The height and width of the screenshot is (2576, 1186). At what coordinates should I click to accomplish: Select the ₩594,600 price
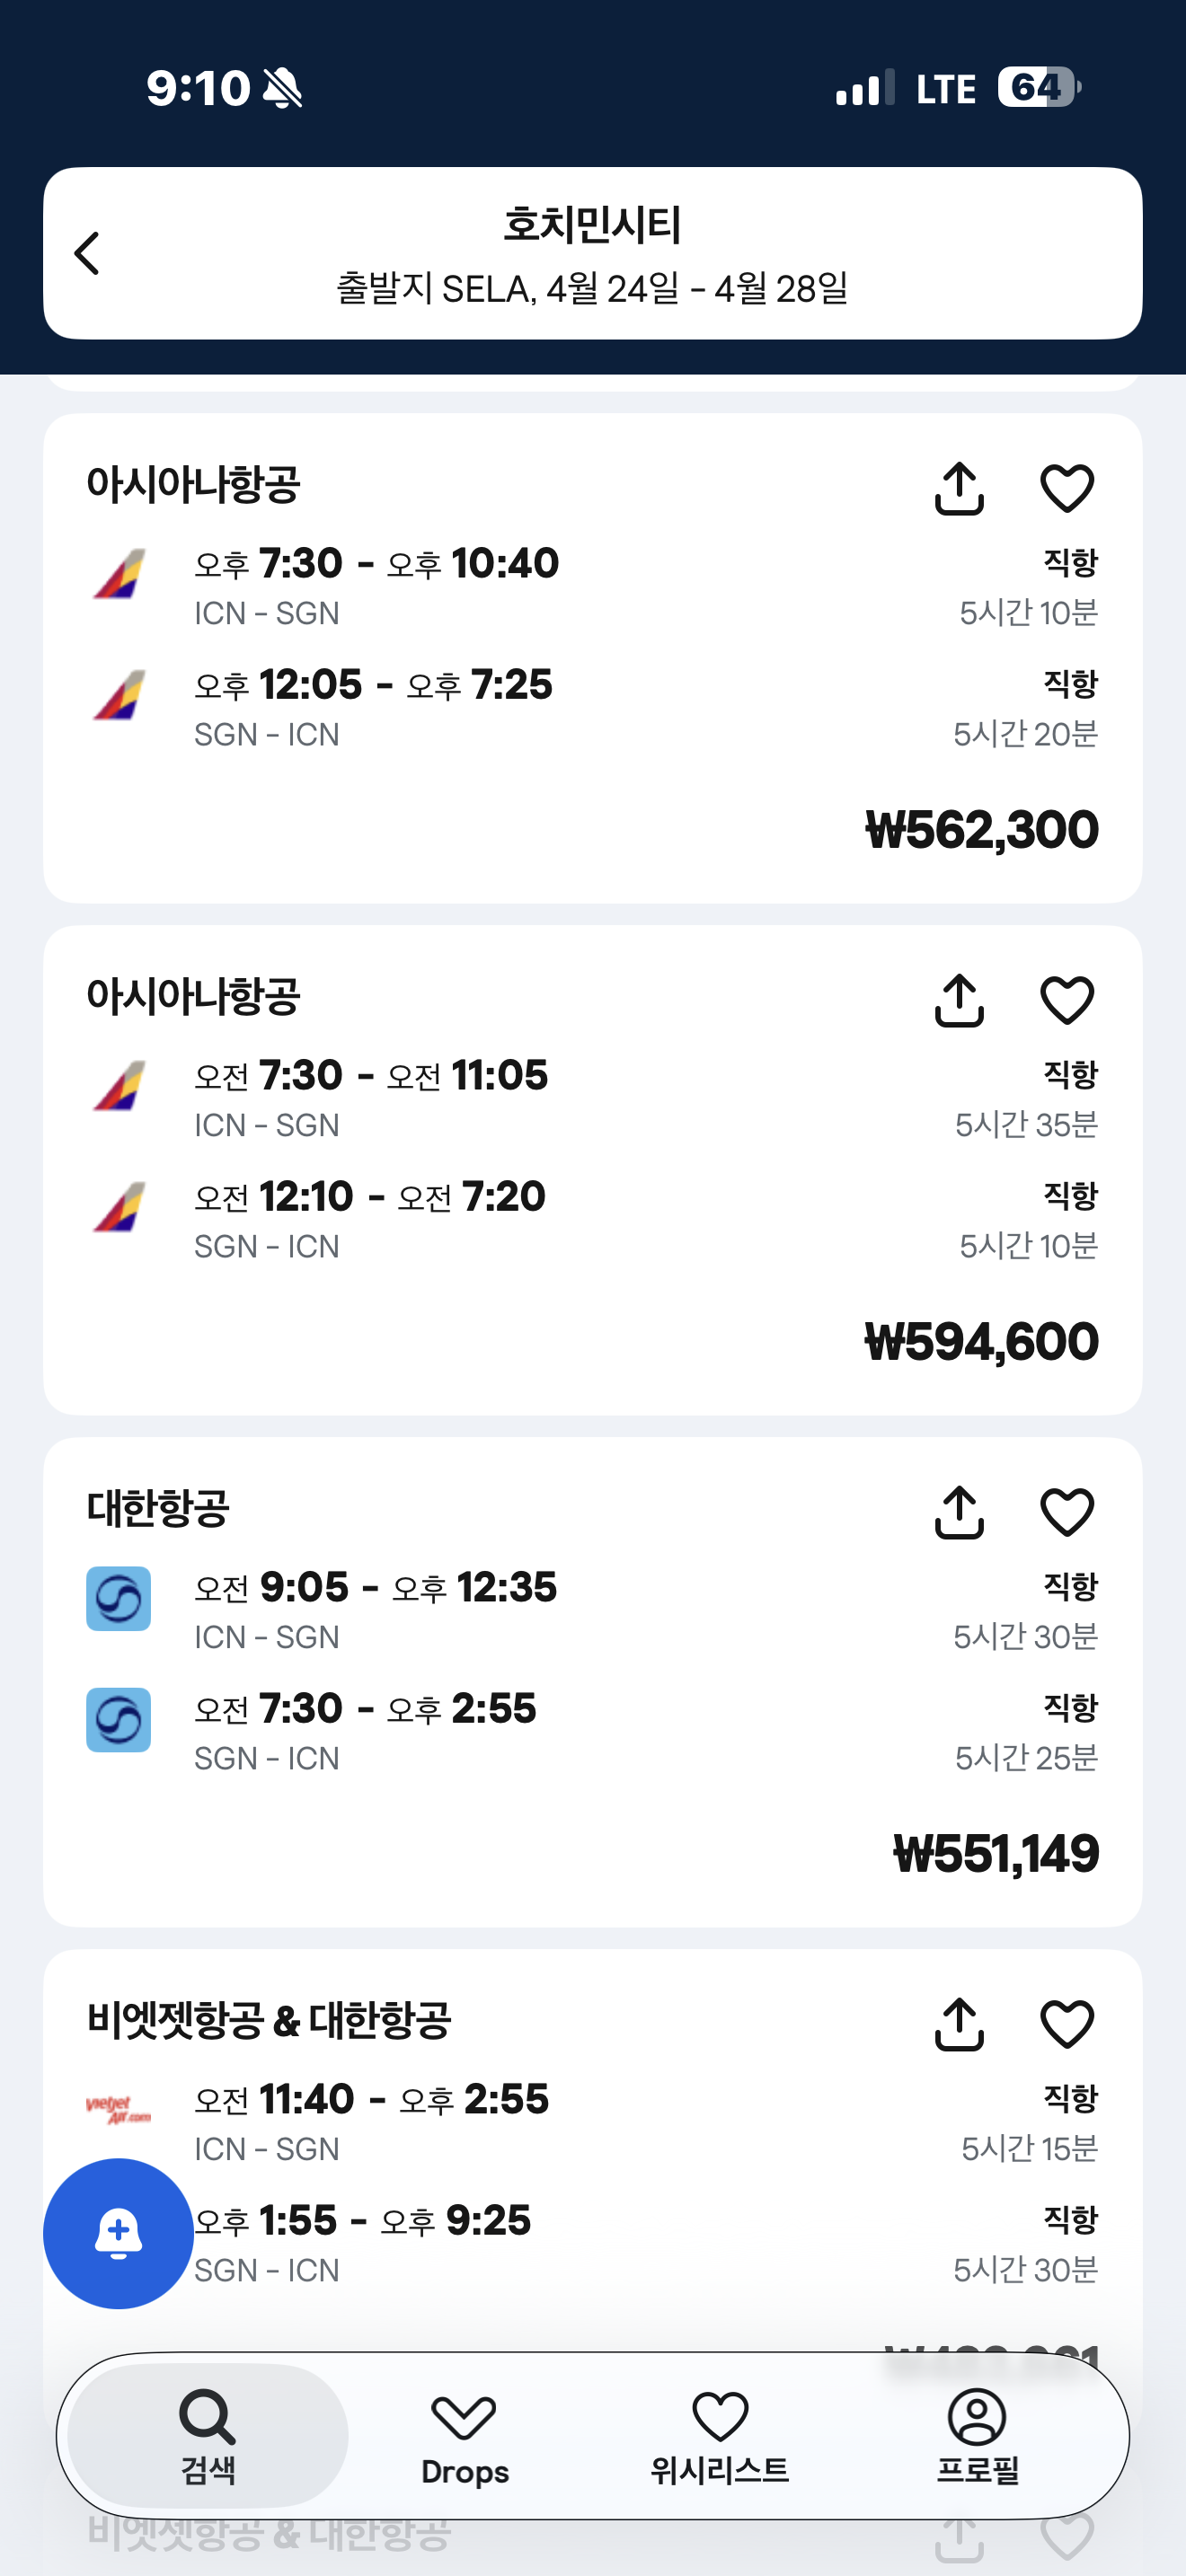(981, 1342)
